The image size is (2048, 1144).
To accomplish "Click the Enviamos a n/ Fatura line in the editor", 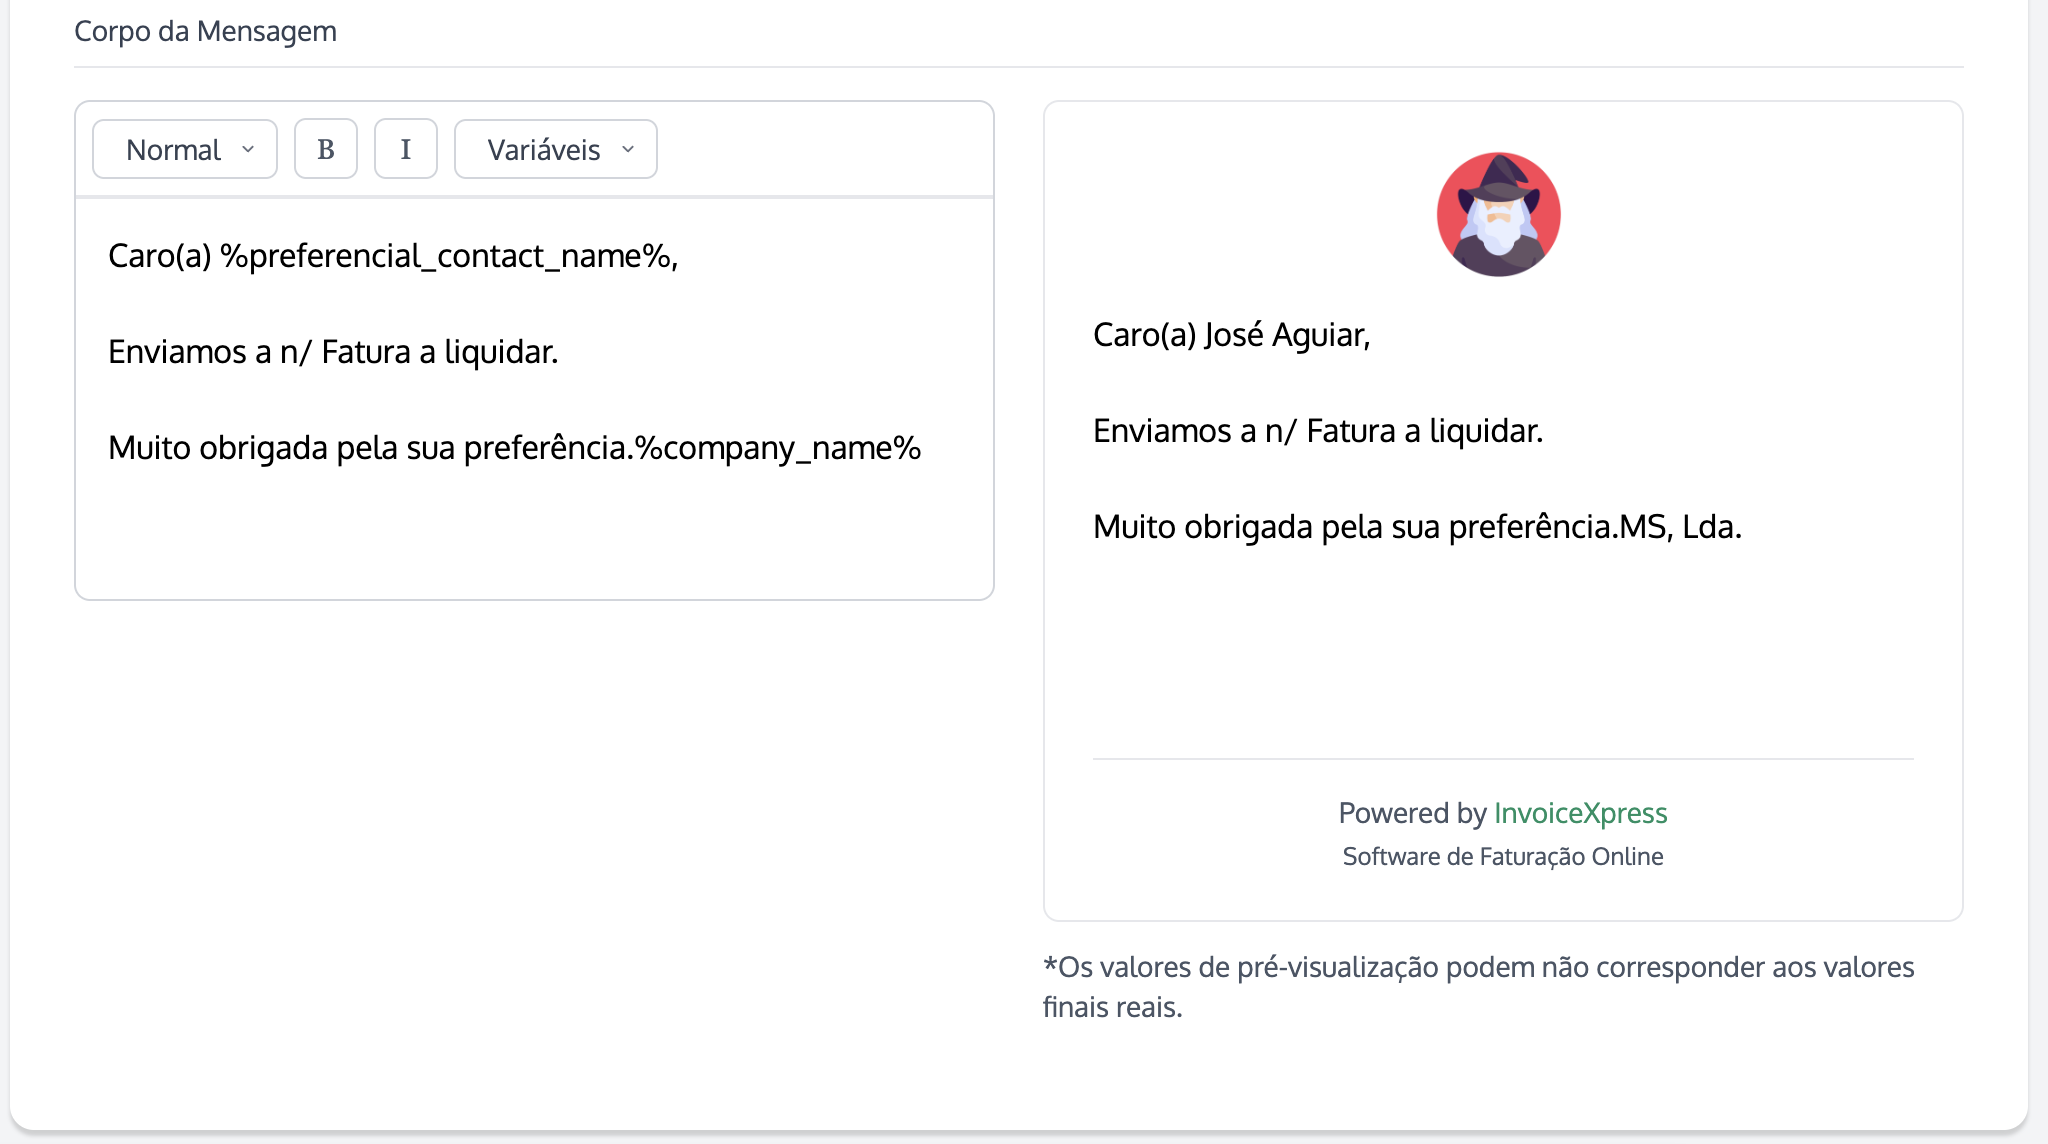I will click(332, 352).
